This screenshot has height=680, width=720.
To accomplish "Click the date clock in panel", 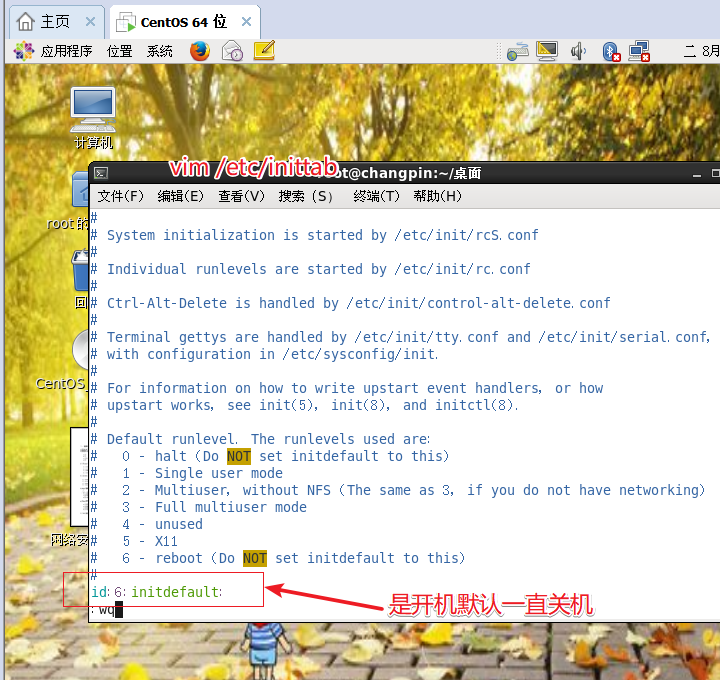I will (x=702, y=51).
